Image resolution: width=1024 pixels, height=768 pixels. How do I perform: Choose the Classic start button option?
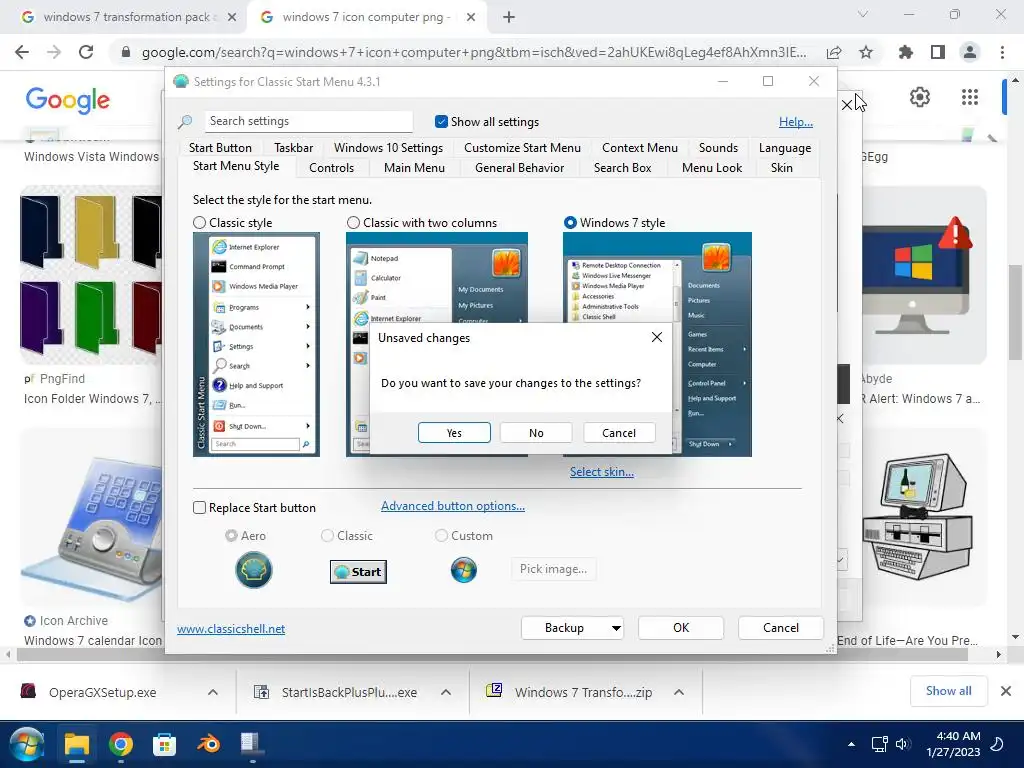tap(327, 536)
